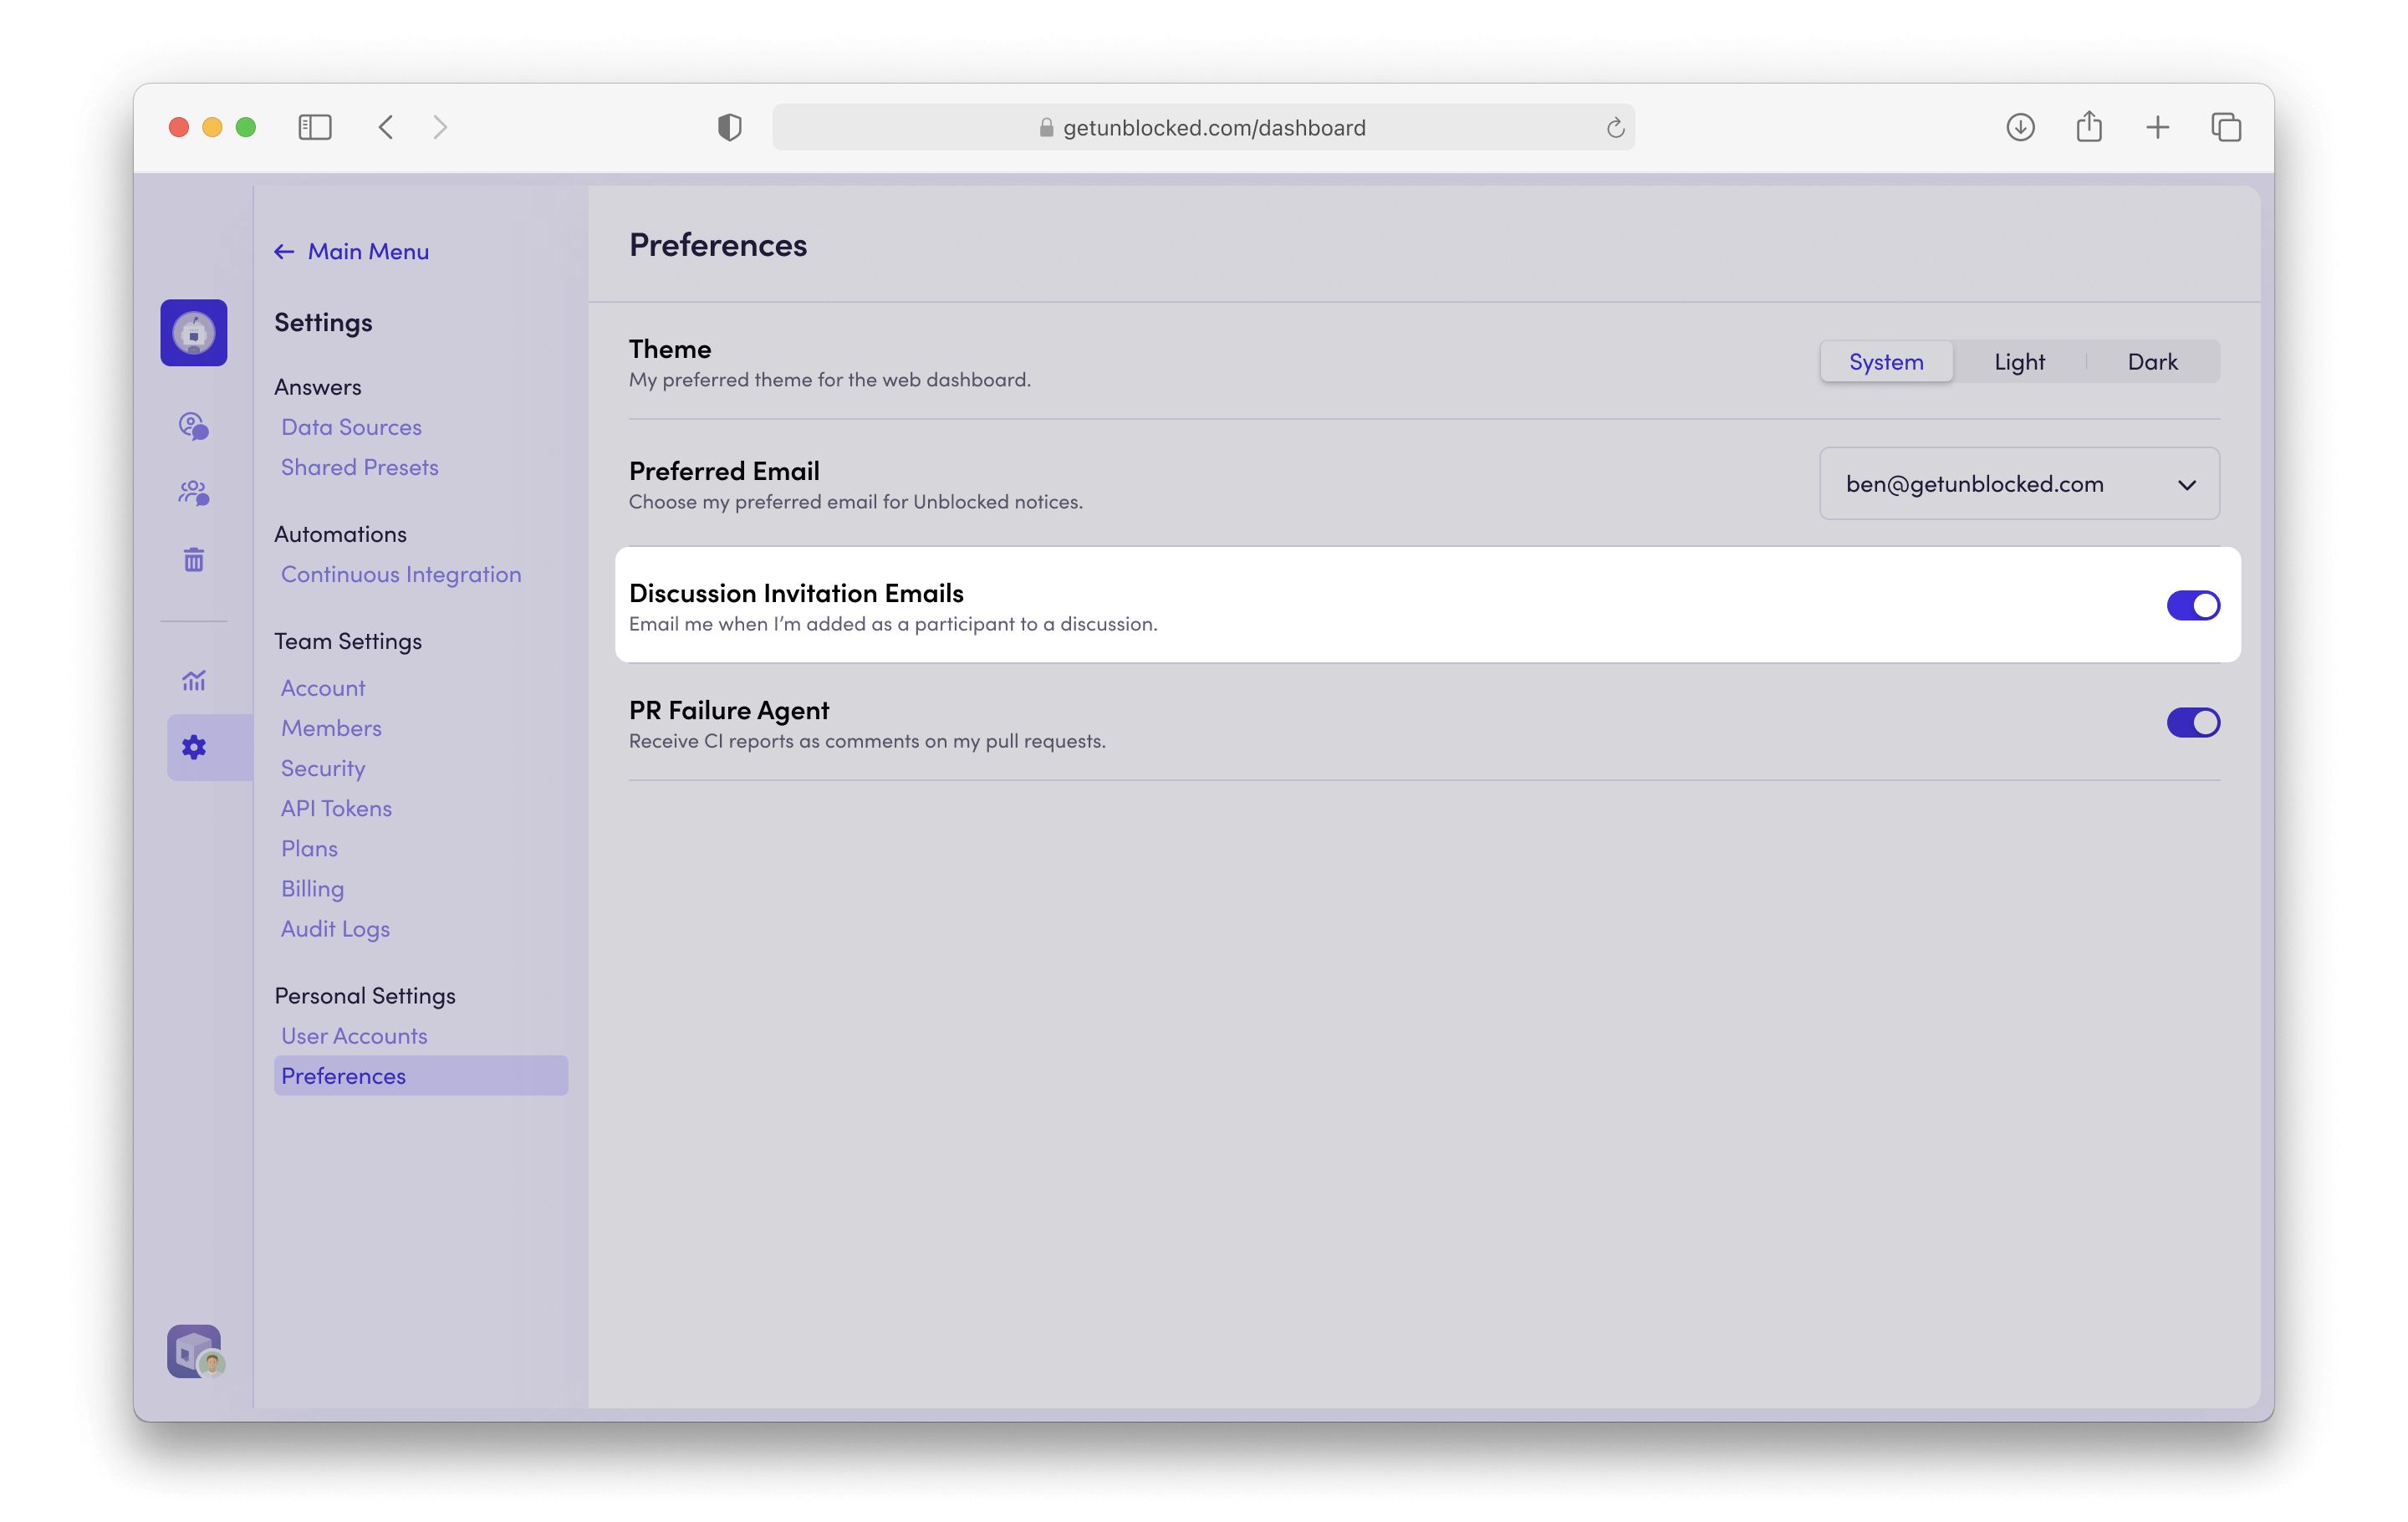This screenshot has height=1522, width=2408.
Task: Disable Discussion Invitation Emails toggle
Action: [2192, 605]
